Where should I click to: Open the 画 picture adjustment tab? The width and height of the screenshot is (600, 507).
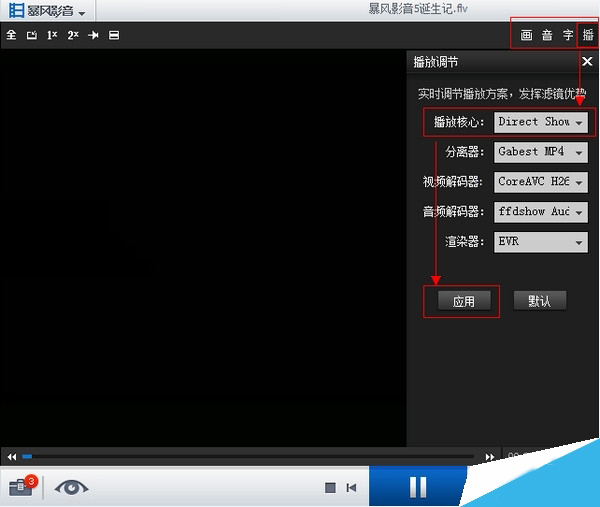click(526, 35)
